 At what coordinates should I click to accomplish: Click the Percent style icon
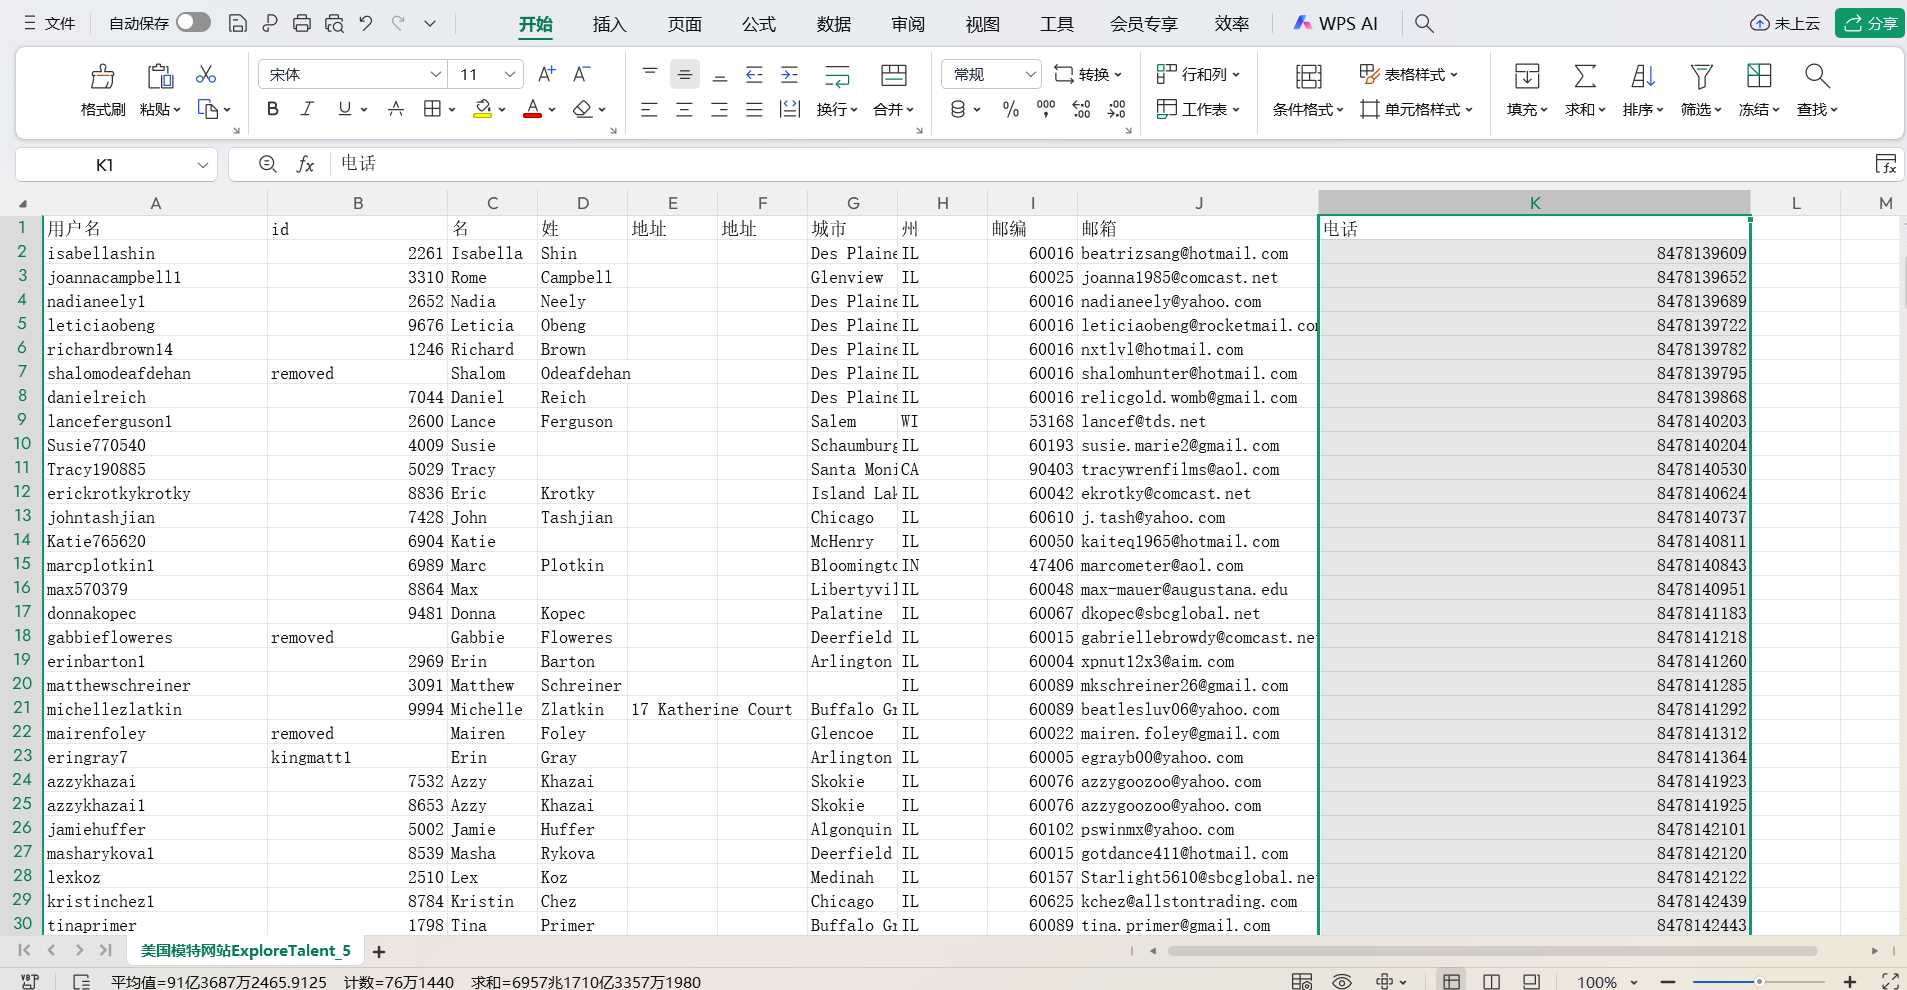pos(1011,109)
